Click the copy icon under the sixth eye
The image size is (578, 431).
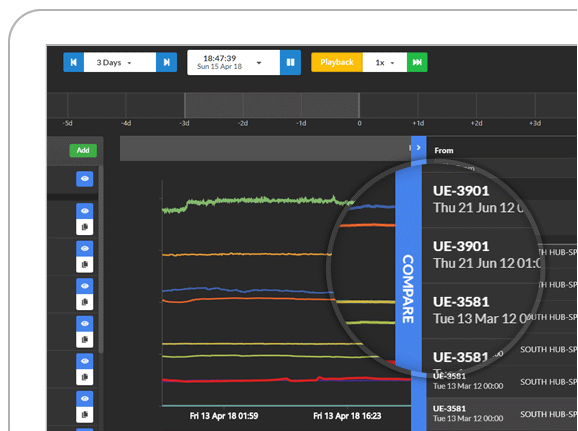[x=85, y=377]
